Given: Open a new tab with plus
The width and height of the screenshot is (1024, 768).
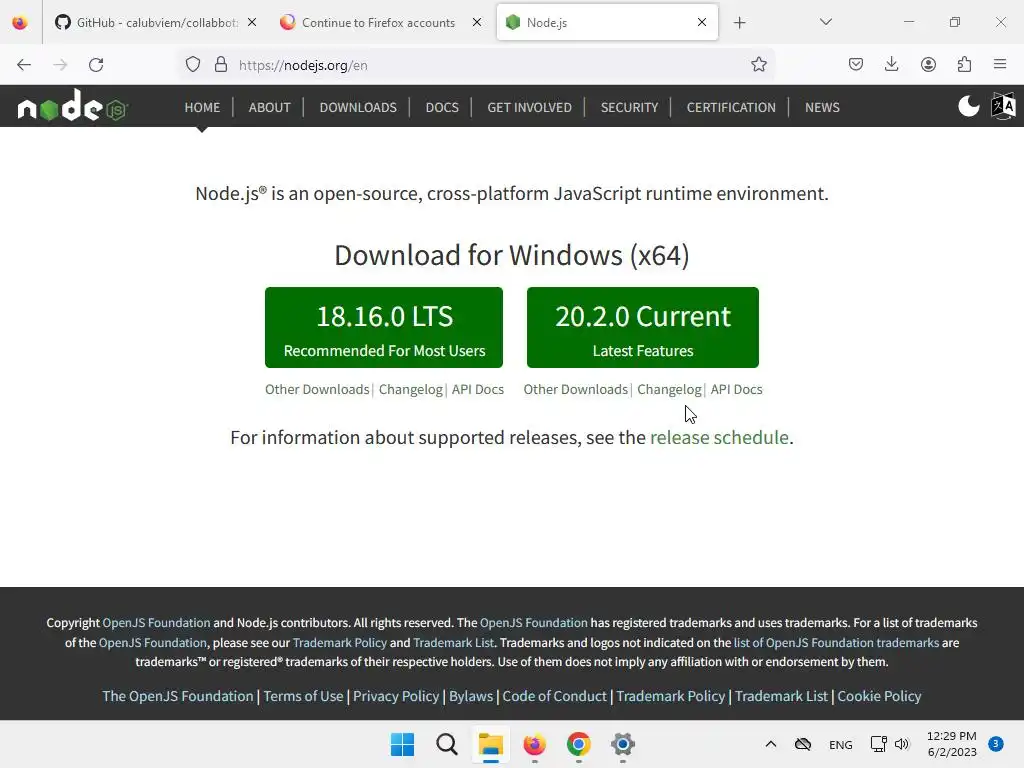Looking at the screenshot, I should point(739,23).
